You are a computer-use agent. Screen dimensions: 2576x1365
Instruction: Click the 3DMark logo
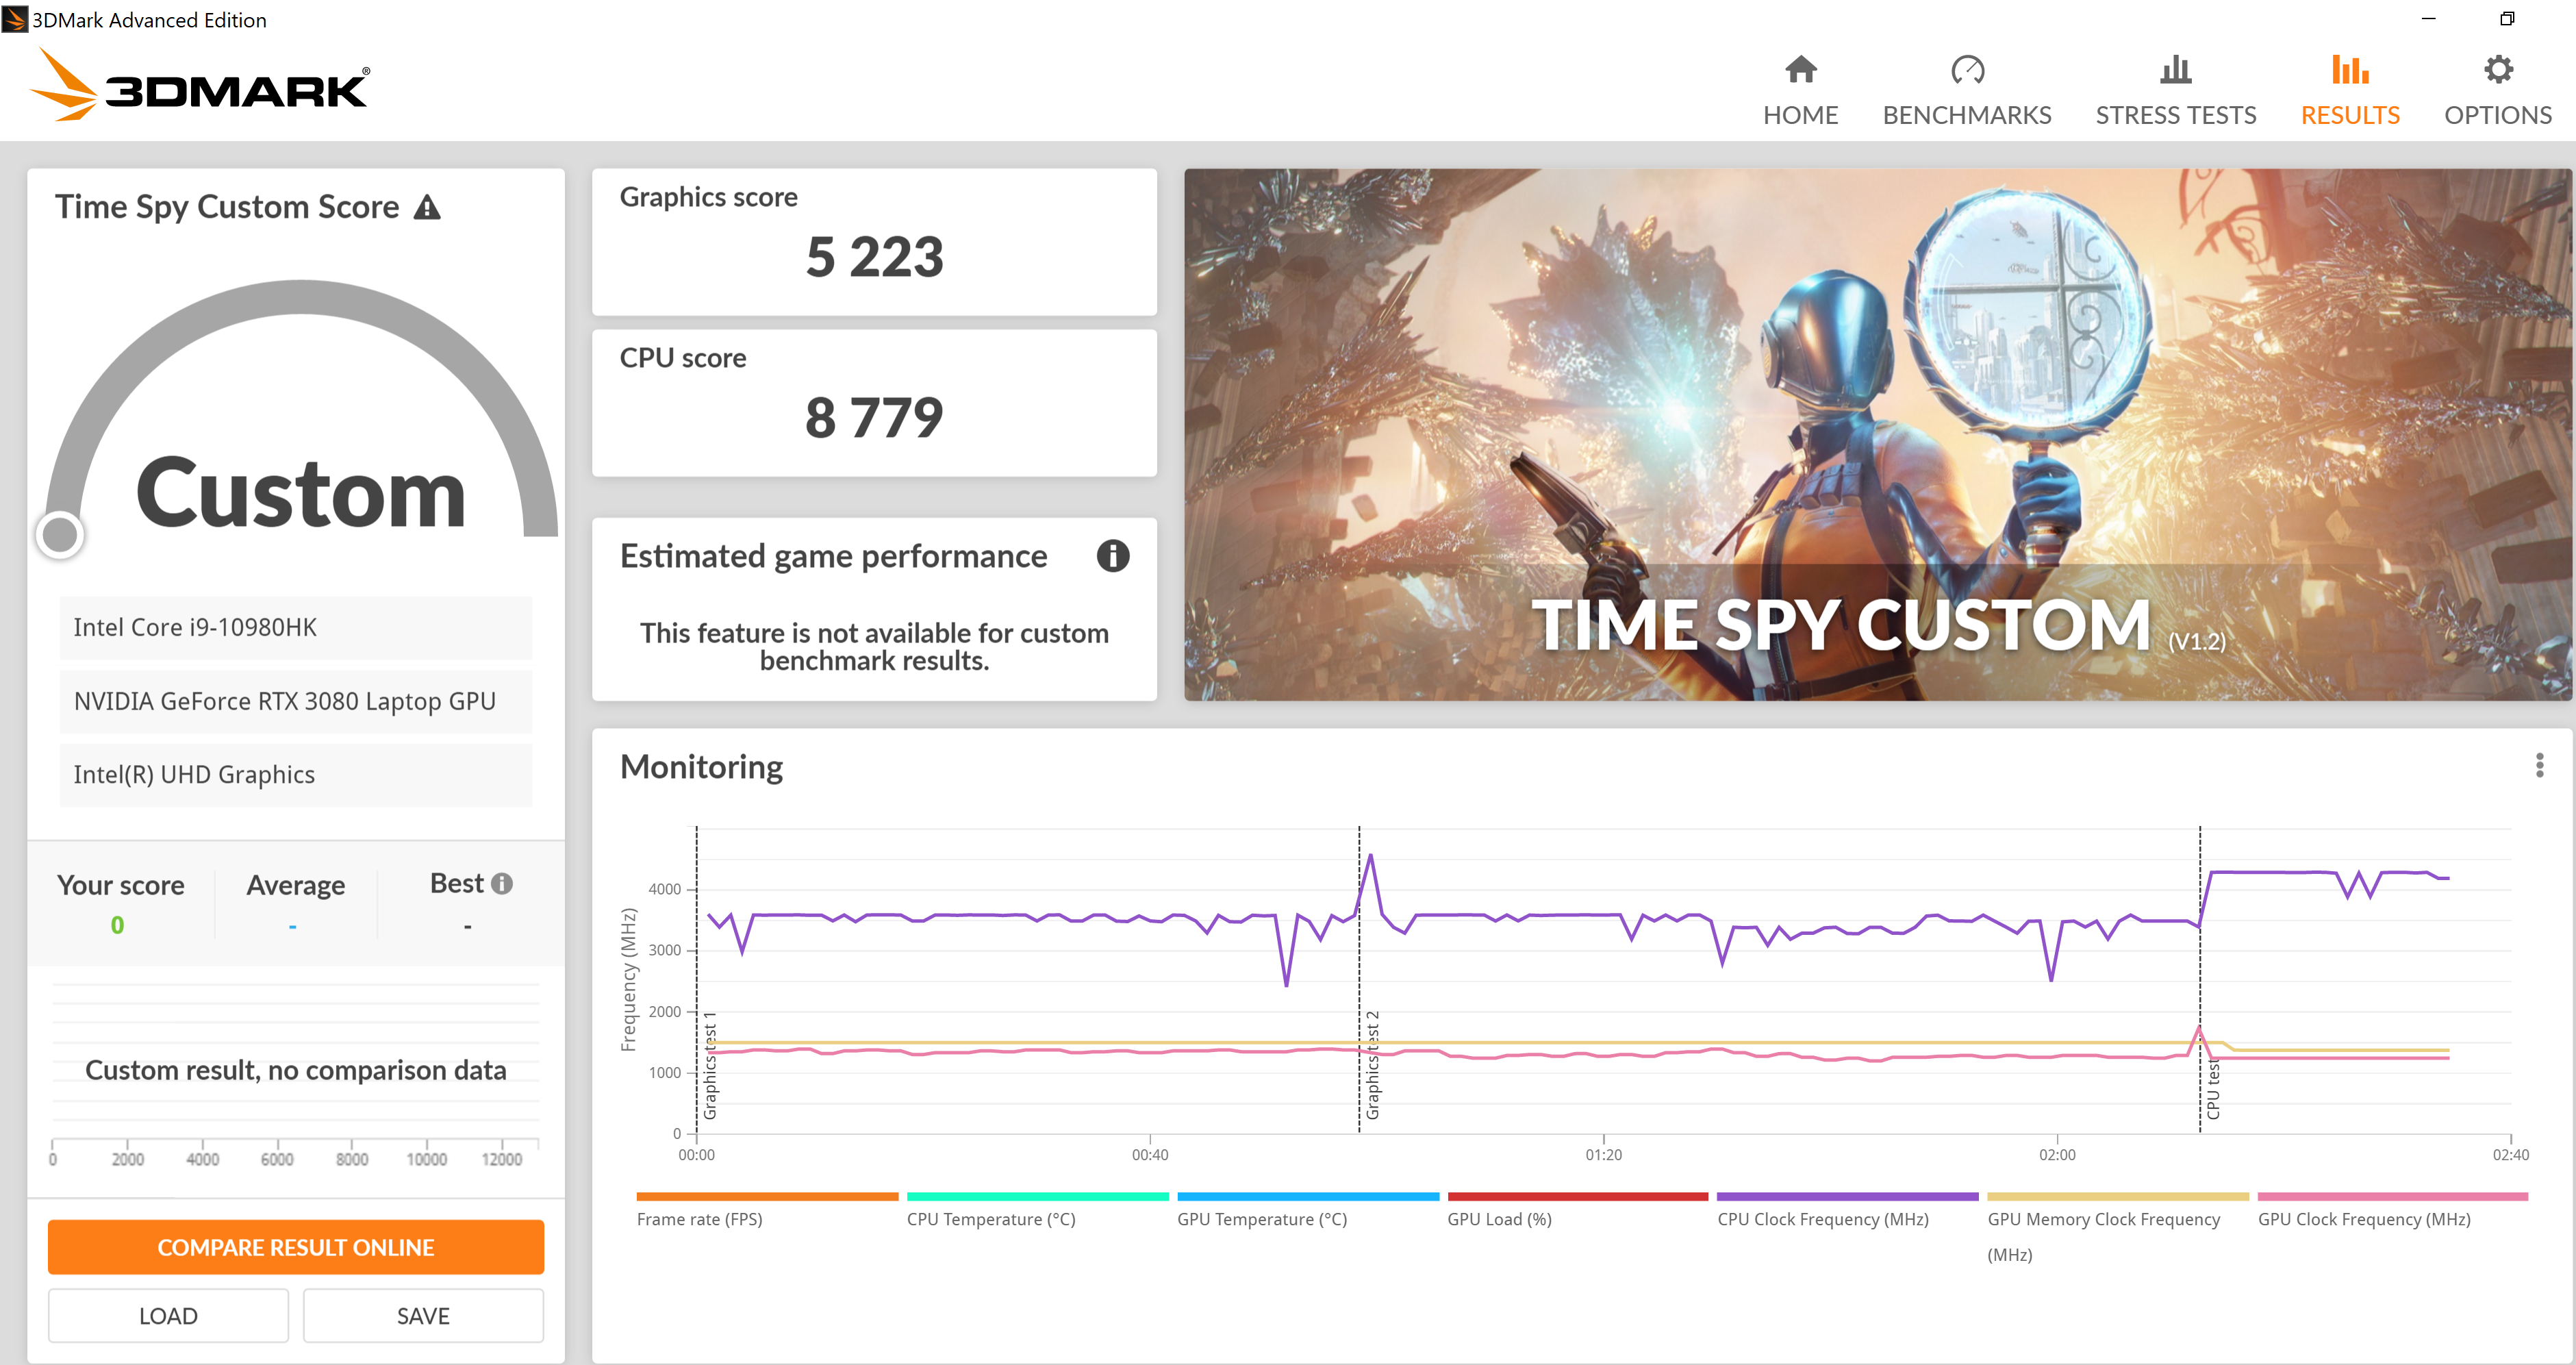pyautogui.click(x=201, y=86)
